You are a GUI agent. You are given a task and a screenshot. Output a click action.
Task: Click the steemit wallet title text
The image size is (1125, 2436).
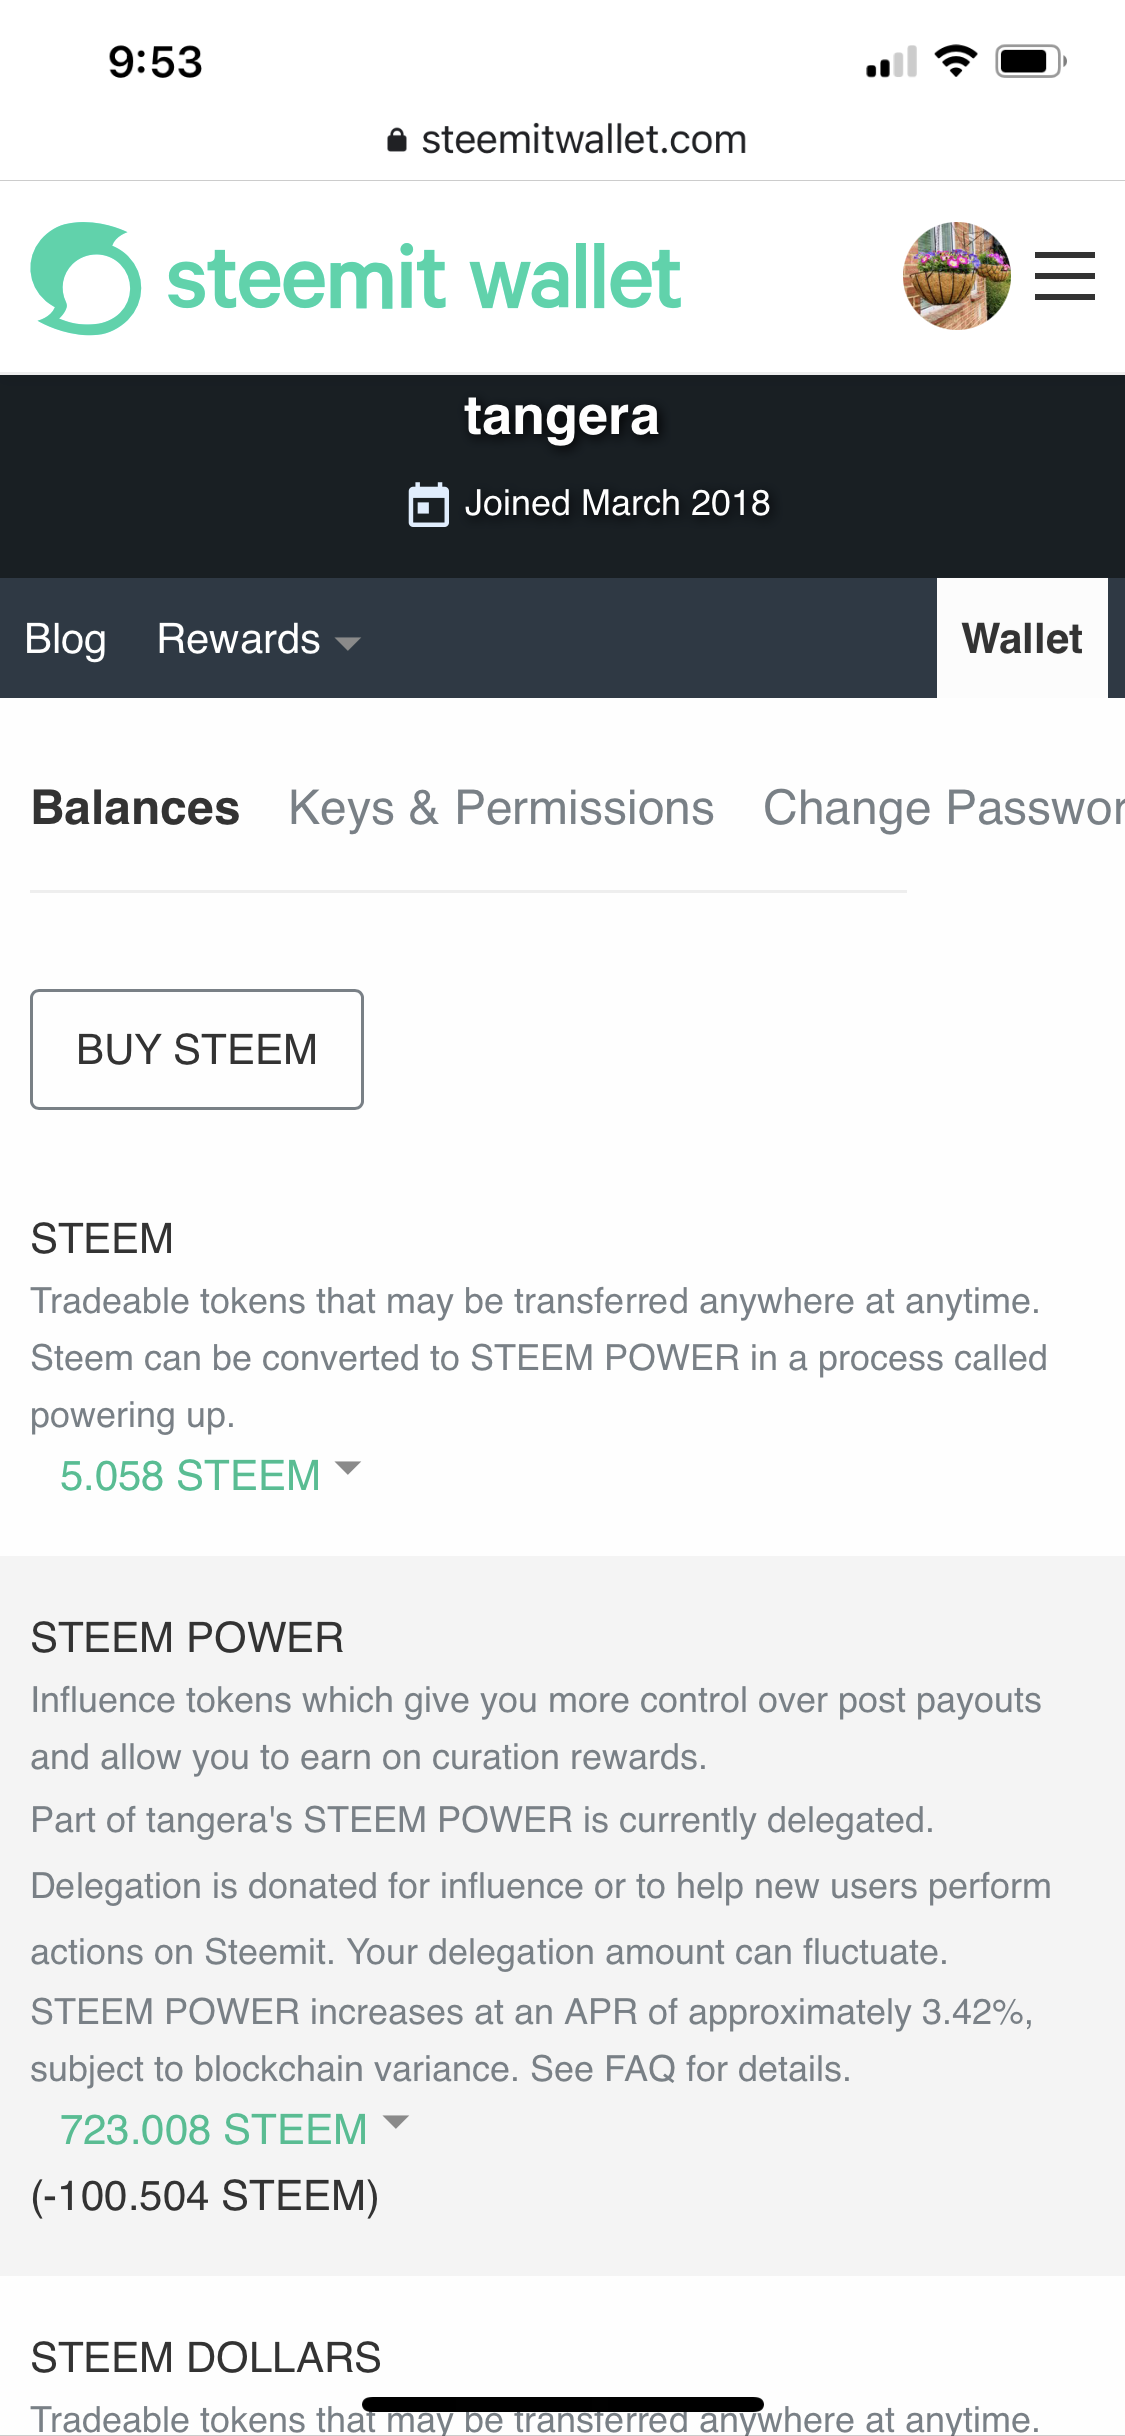pos(424,278)
